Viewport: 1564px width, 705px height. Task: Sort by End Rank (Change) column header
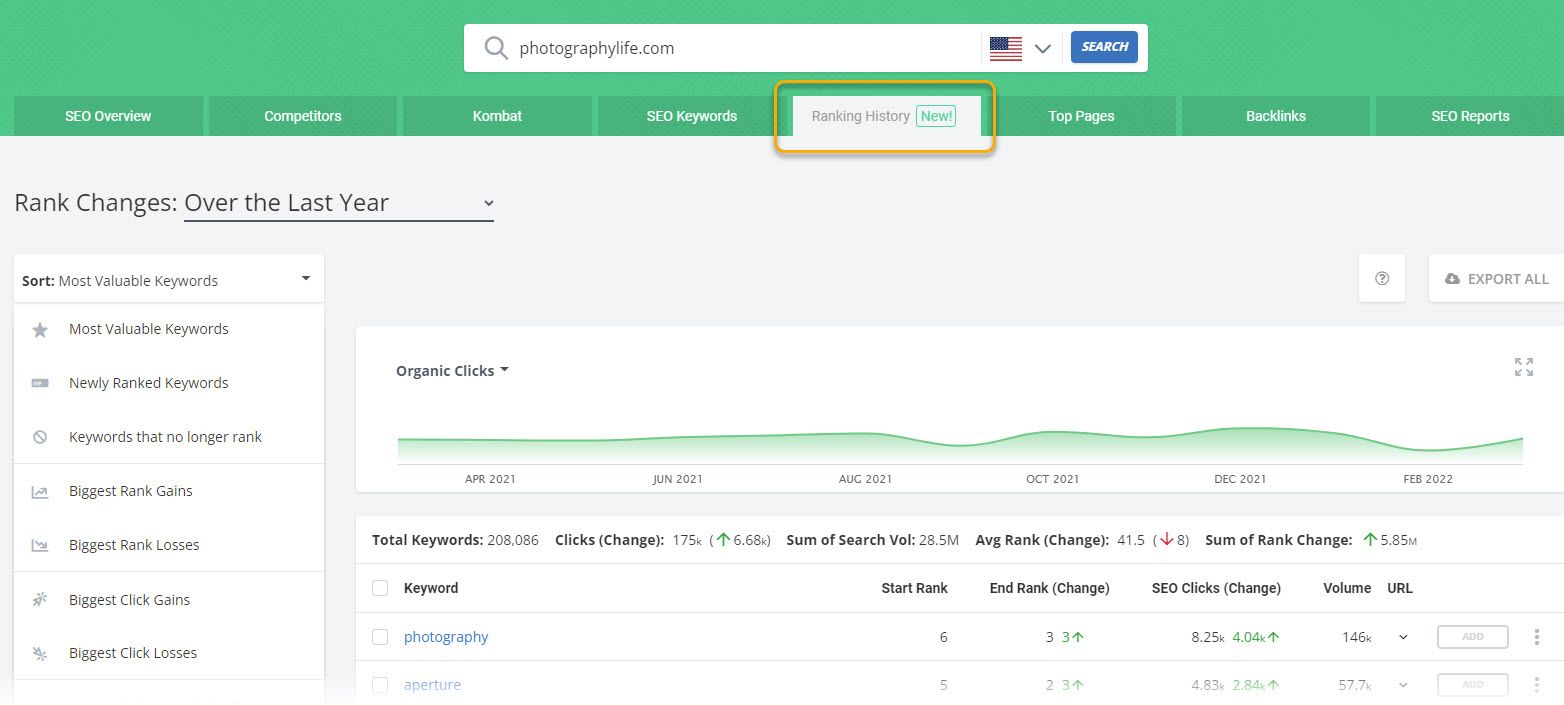(x=1050, y=588)
